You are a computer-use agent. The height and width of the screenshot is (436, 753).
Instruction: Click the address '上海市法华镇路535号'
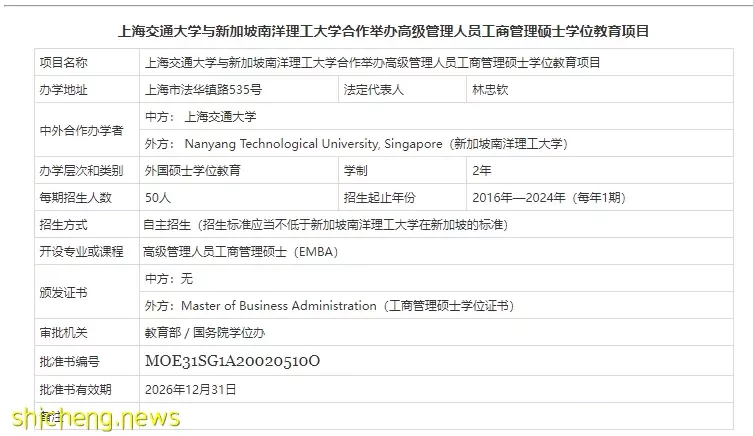point(204,90)
